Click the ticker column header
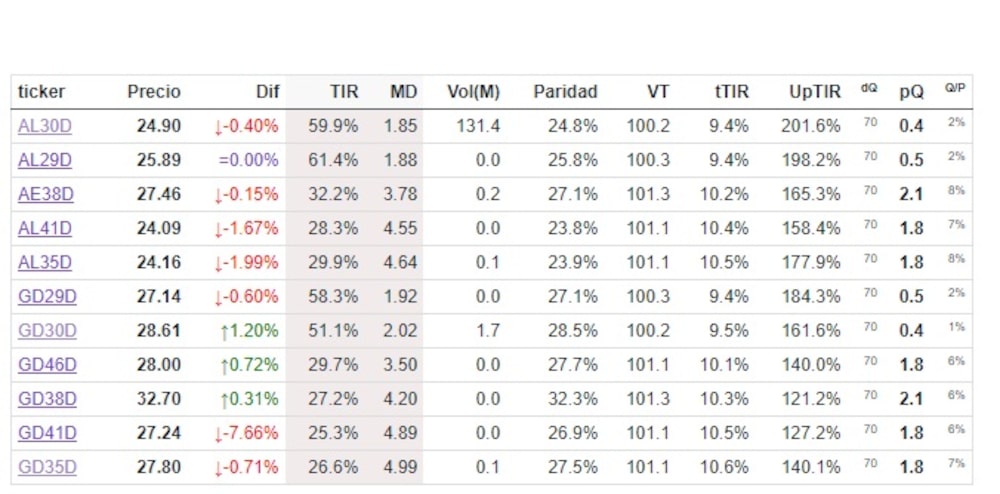 [x=41, y=92]
